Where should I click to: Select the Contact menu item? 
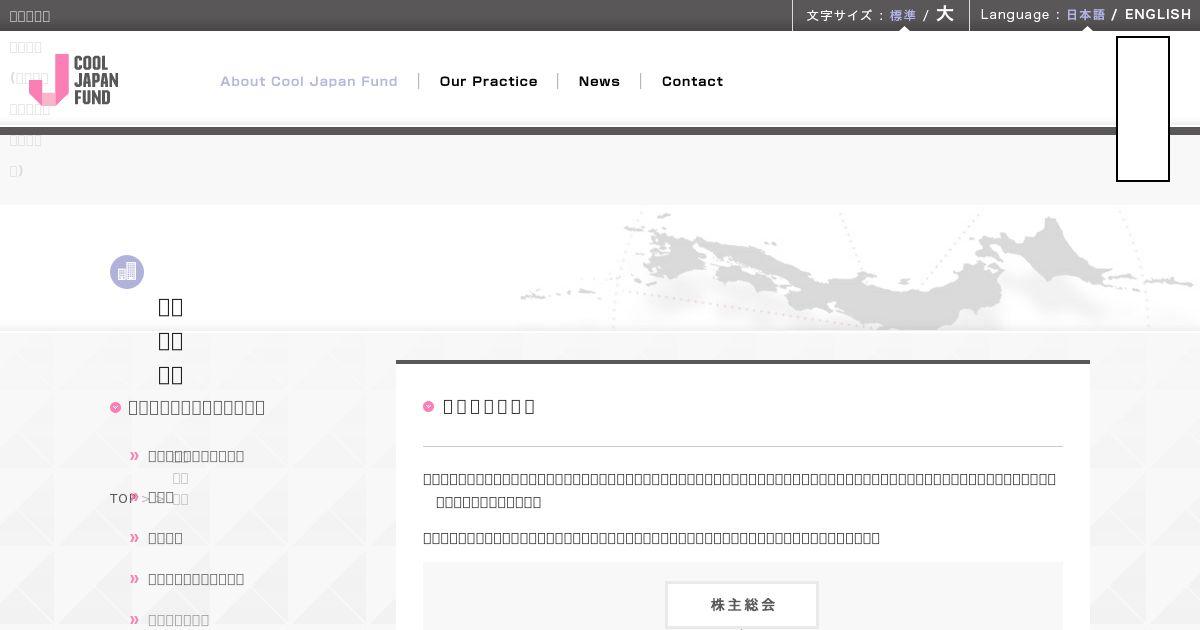[x=692, y=81]
